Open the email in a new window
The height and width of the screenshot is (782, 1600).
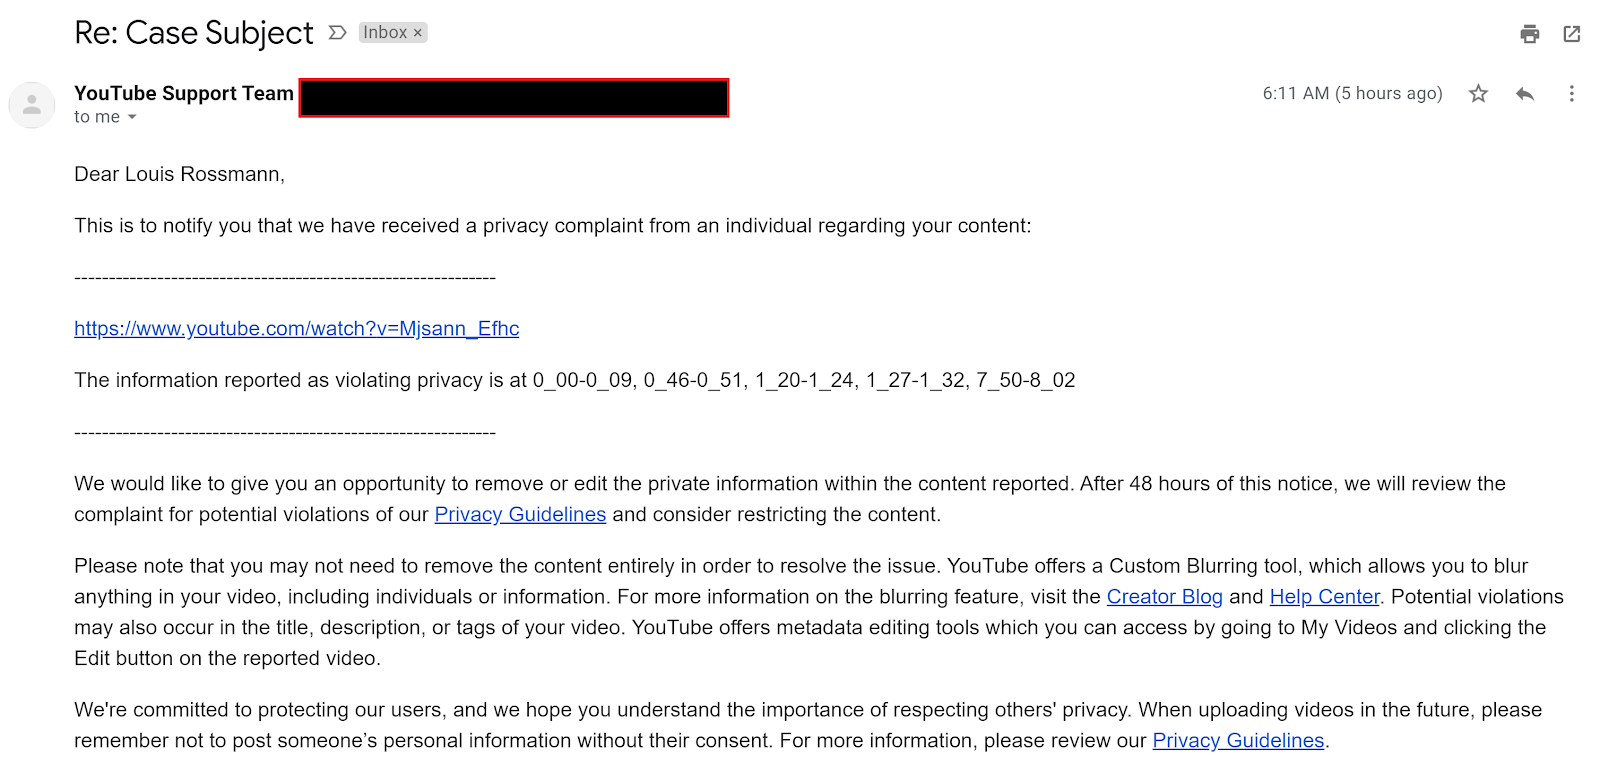(x=1572, y=34)
